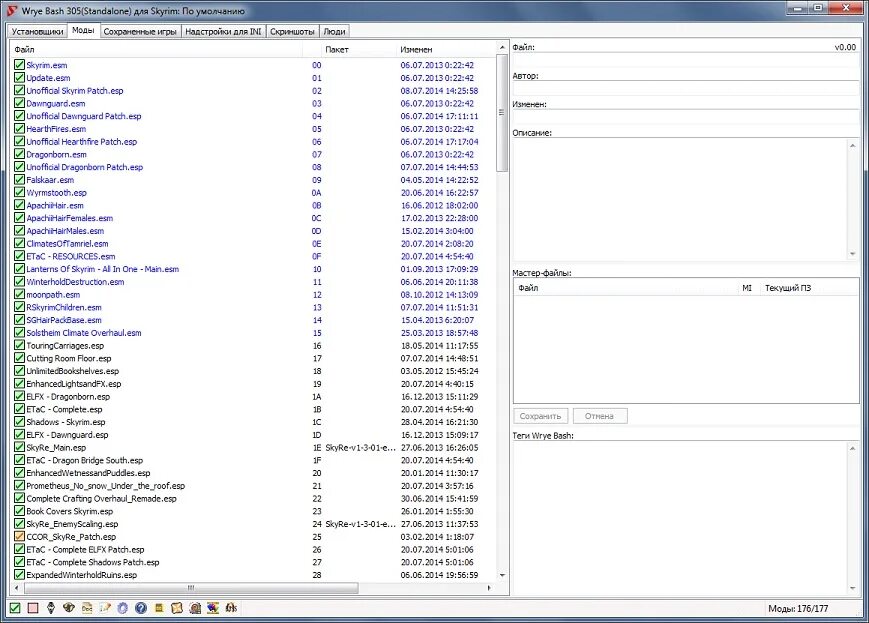This screenshot has width=869, height=623.
Task: Sort mod list by Пакет column header
Action: [x=359, y=49]
